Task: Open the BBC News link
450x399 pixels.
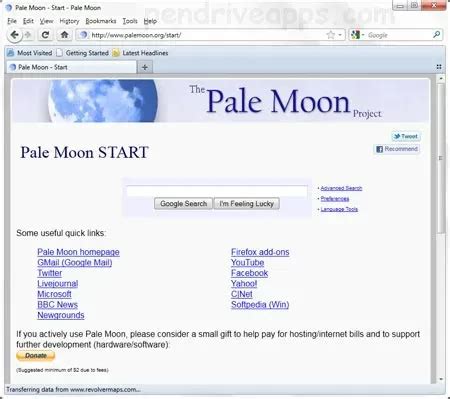Action: (x=57, y=305)
